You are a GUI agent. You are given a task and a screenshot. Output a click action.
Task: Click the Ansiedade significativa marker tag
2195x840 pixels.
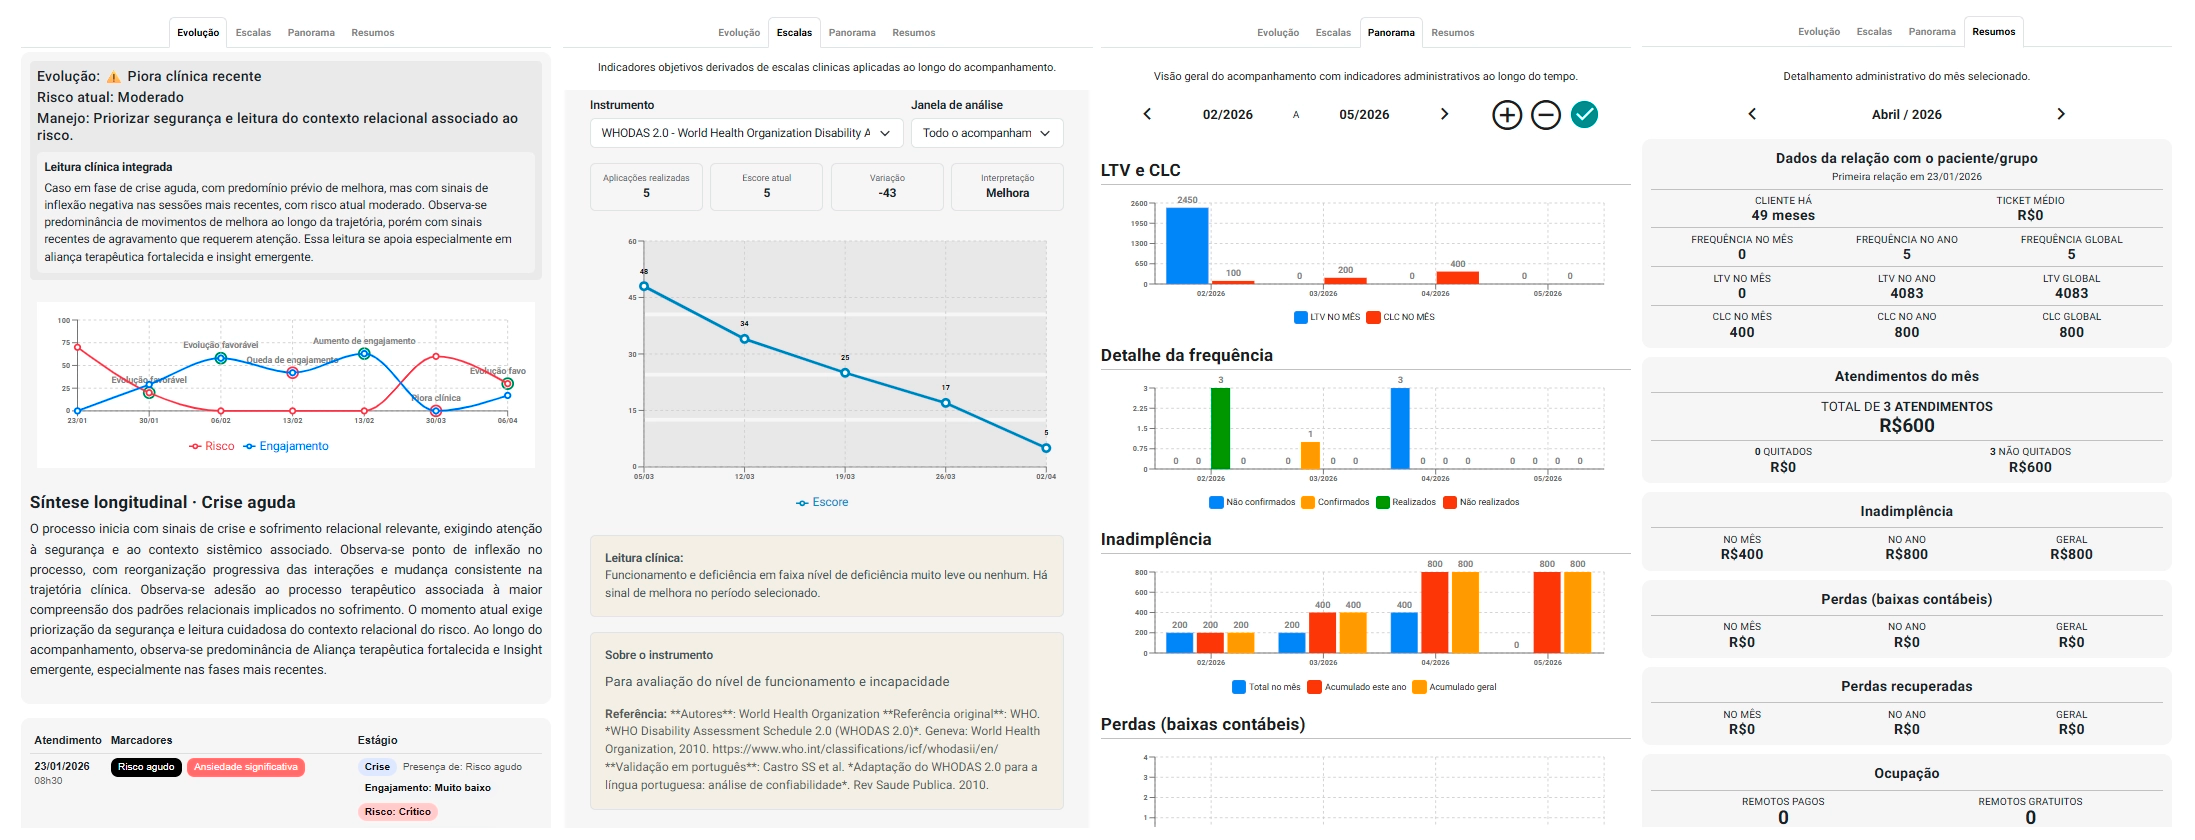(246, 767)
